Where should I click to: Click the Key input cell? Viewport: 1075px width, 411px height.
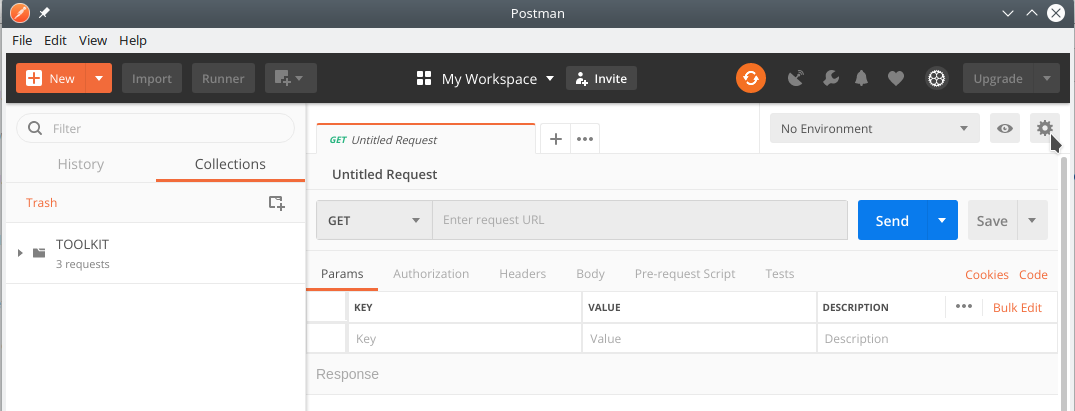pyautogui.click(x=465, y=338)
